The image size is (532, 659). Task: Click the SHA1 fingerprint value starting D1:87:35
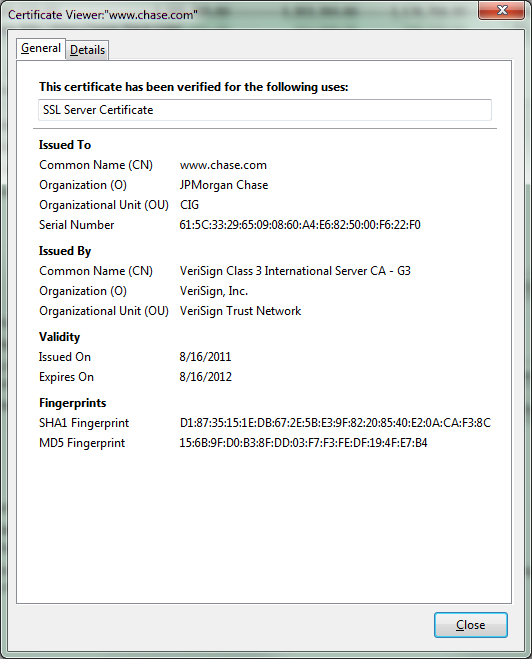pos(335,423)
